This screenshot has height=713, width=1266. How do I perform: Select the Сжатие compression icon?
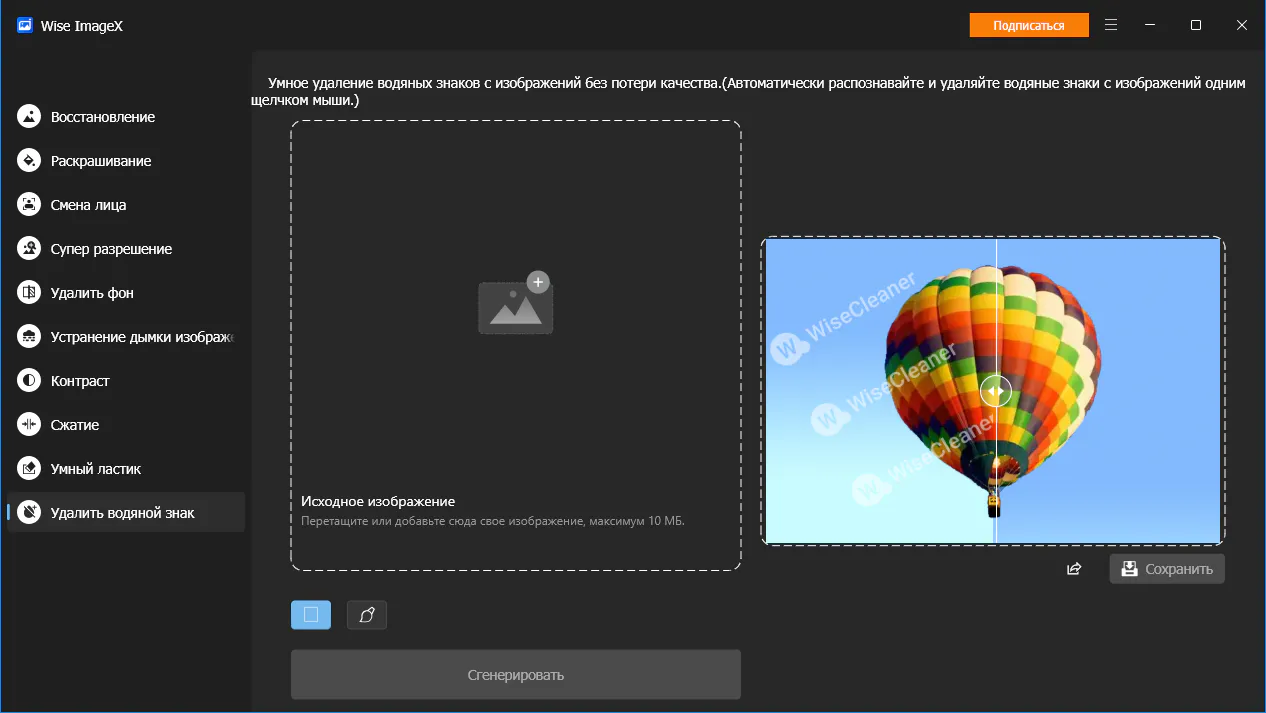pos(30,425)
